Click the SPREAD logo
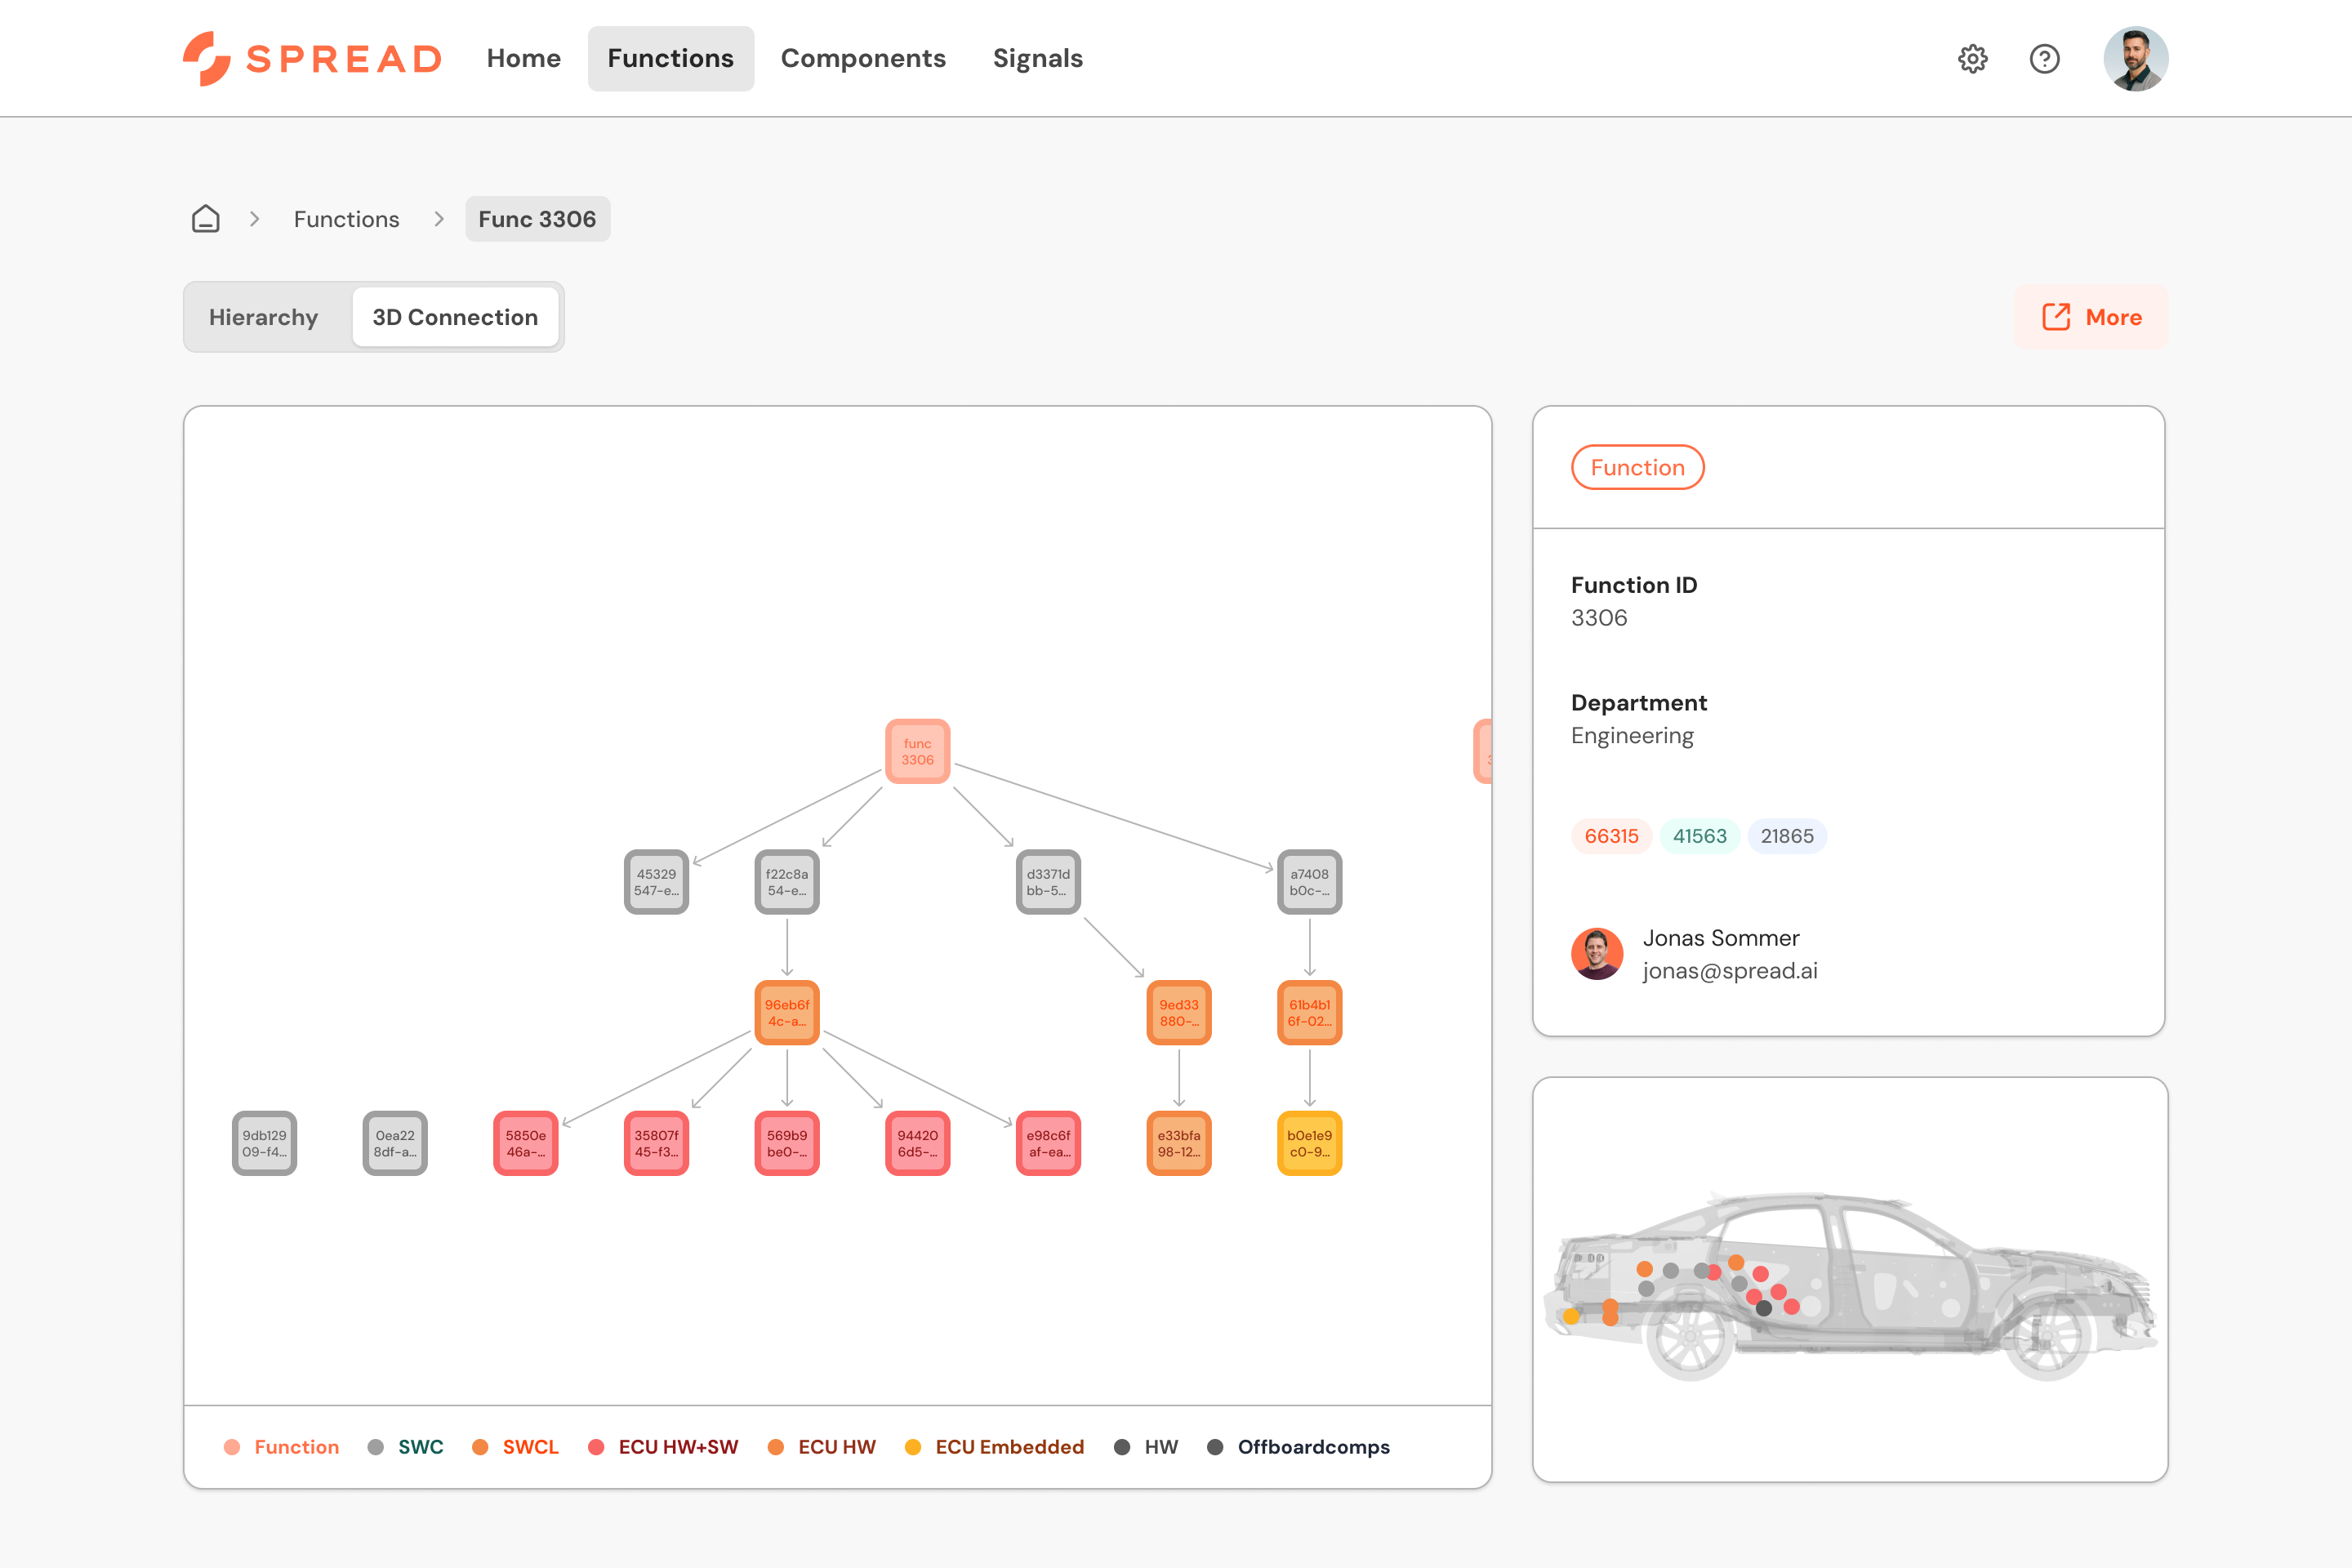The height and width of the screenshot is (1568, 2352). pyautogui.click(x=312, y=59)
